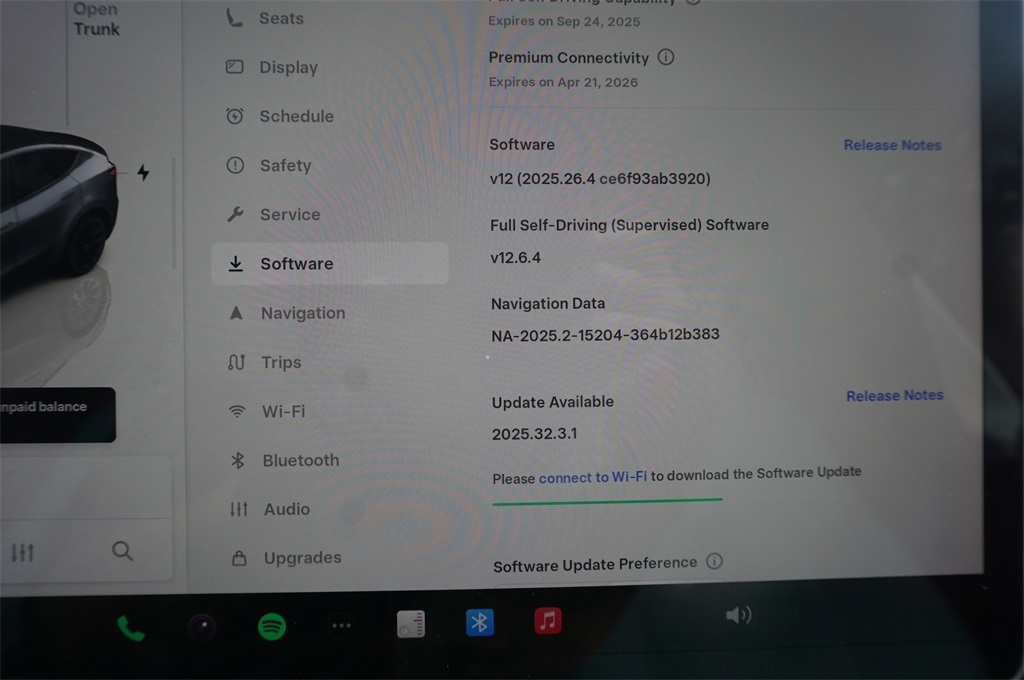View Release Notes for current Software
This screenshot has width=1024, height=680.
tap(892, 145)
